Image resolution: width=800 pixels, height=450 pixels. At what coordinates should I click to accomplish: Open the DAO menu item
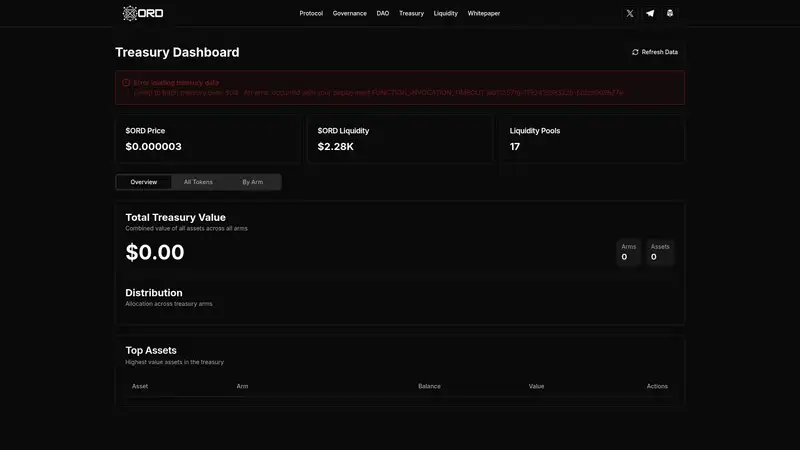tap(383, 13)
